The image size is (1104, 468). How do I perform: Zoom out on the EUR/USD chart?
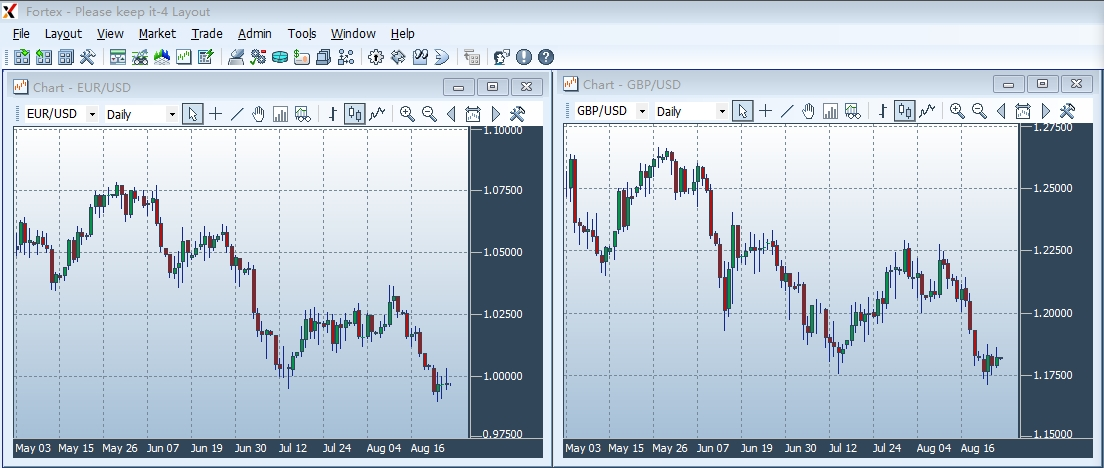[x=429, y=114]
